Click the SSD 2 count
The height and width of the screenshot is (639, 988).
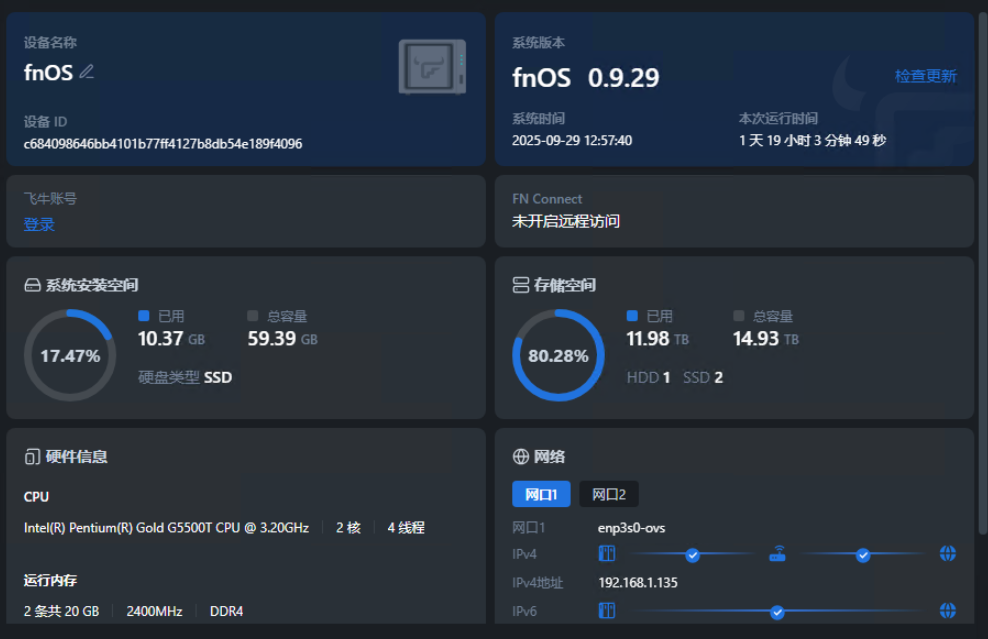coord(703,377)
